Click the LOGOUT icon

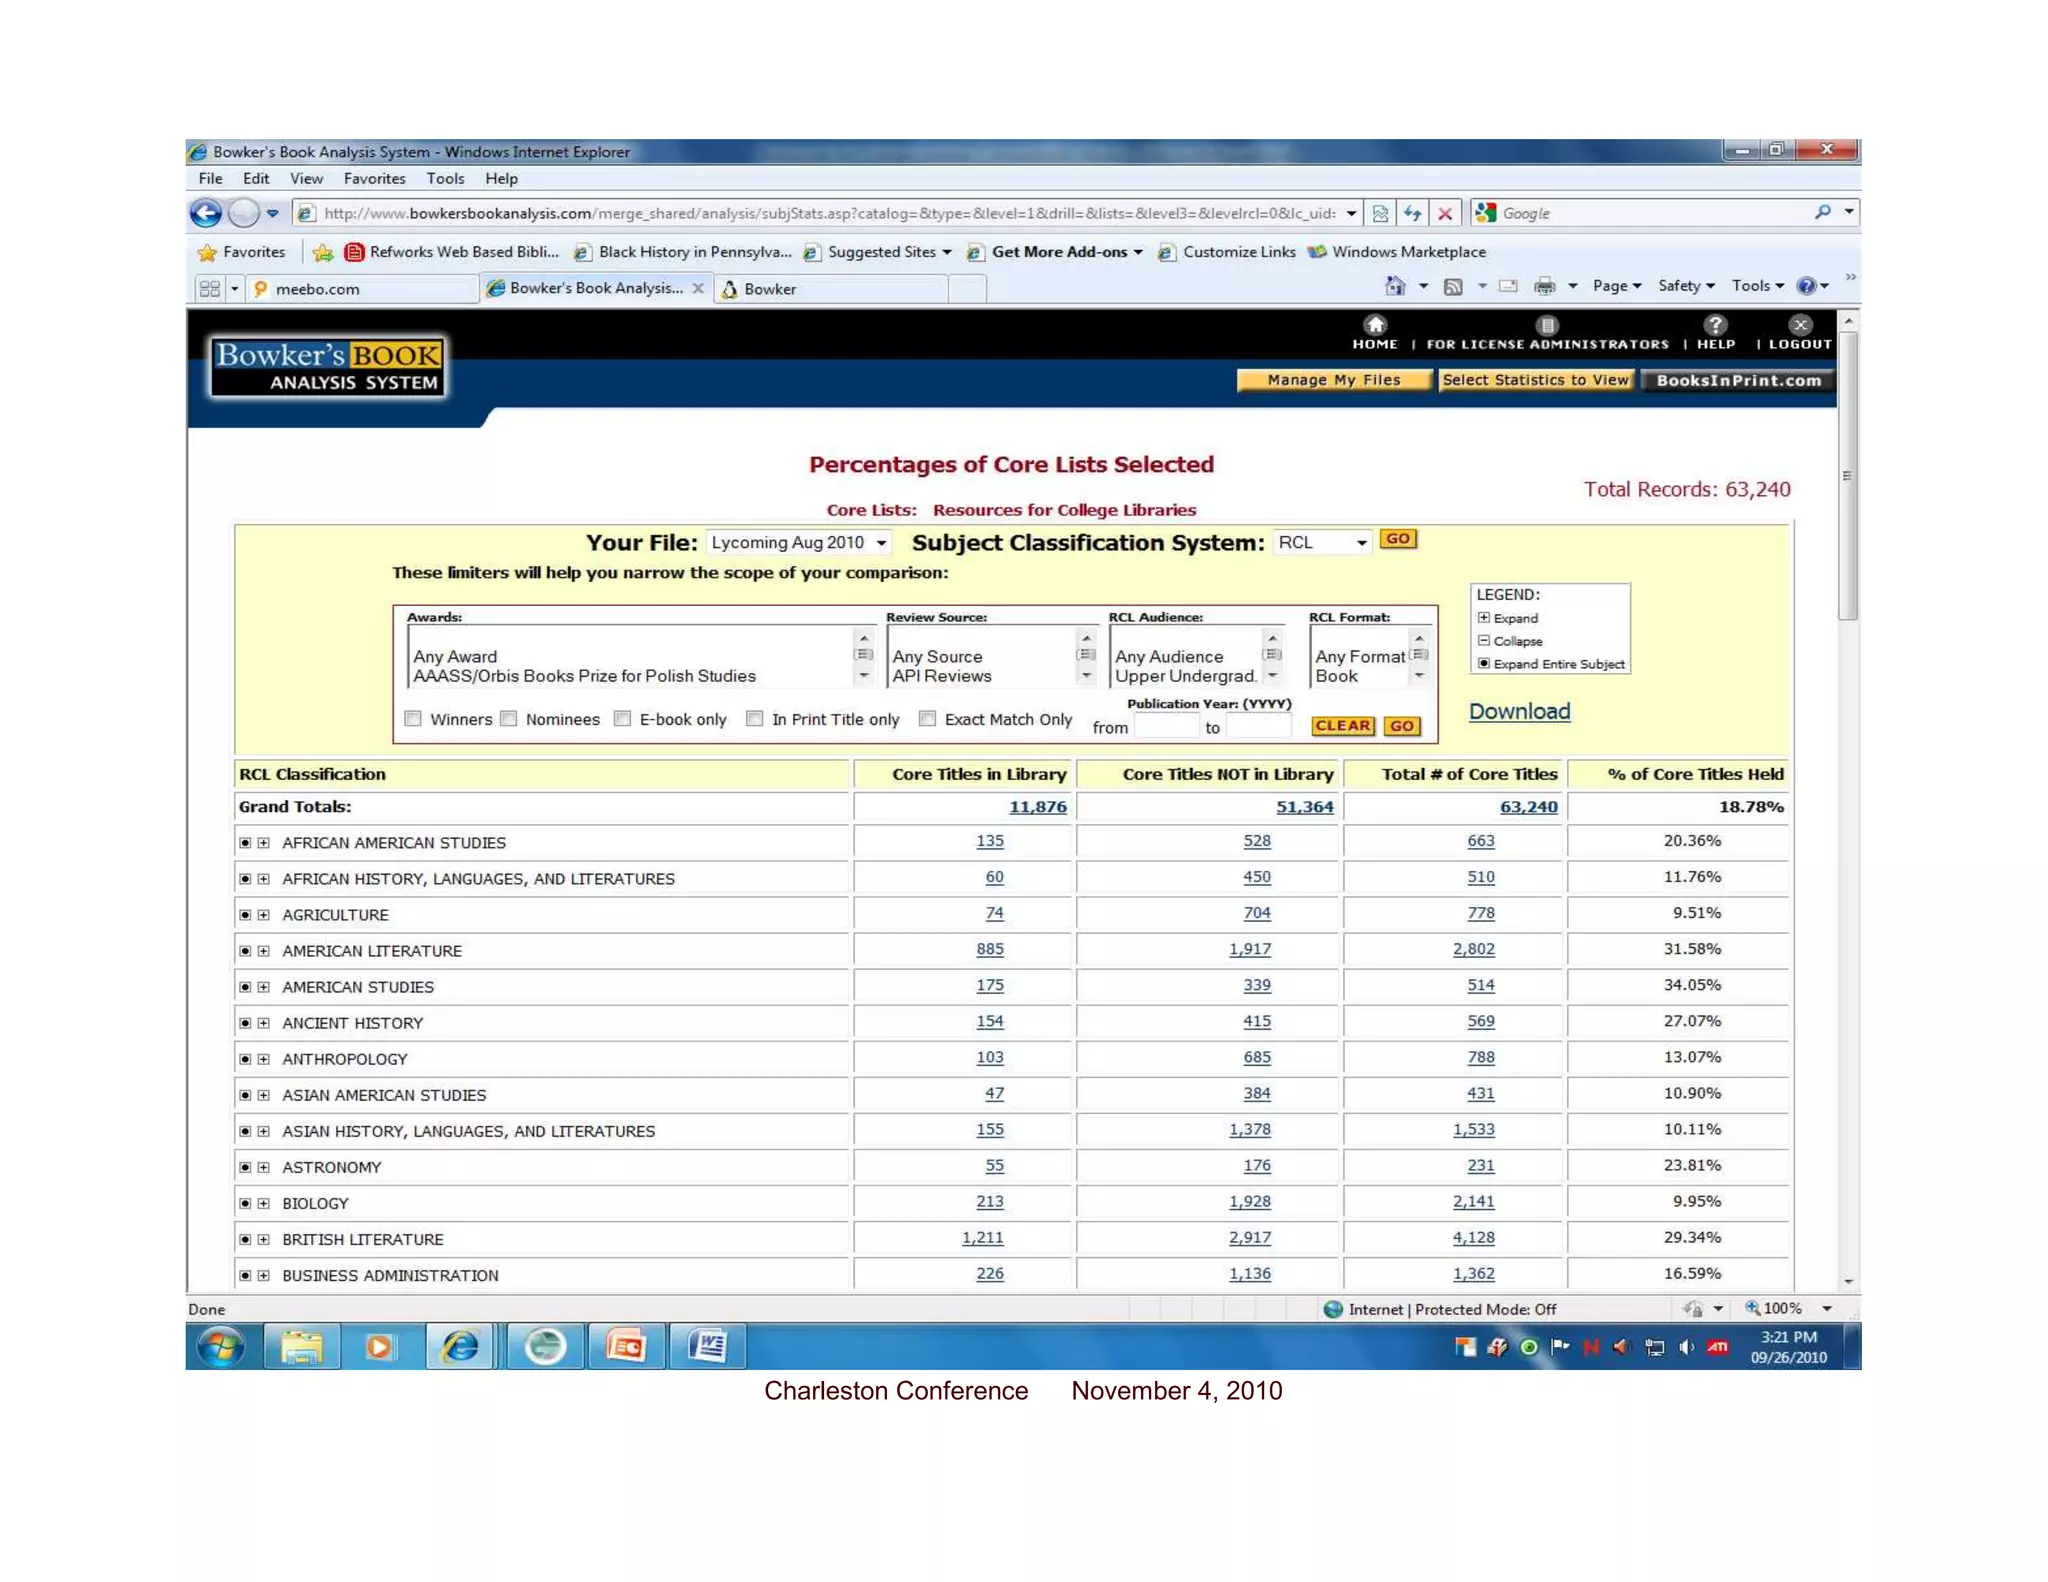click(x=1800, y=325)
